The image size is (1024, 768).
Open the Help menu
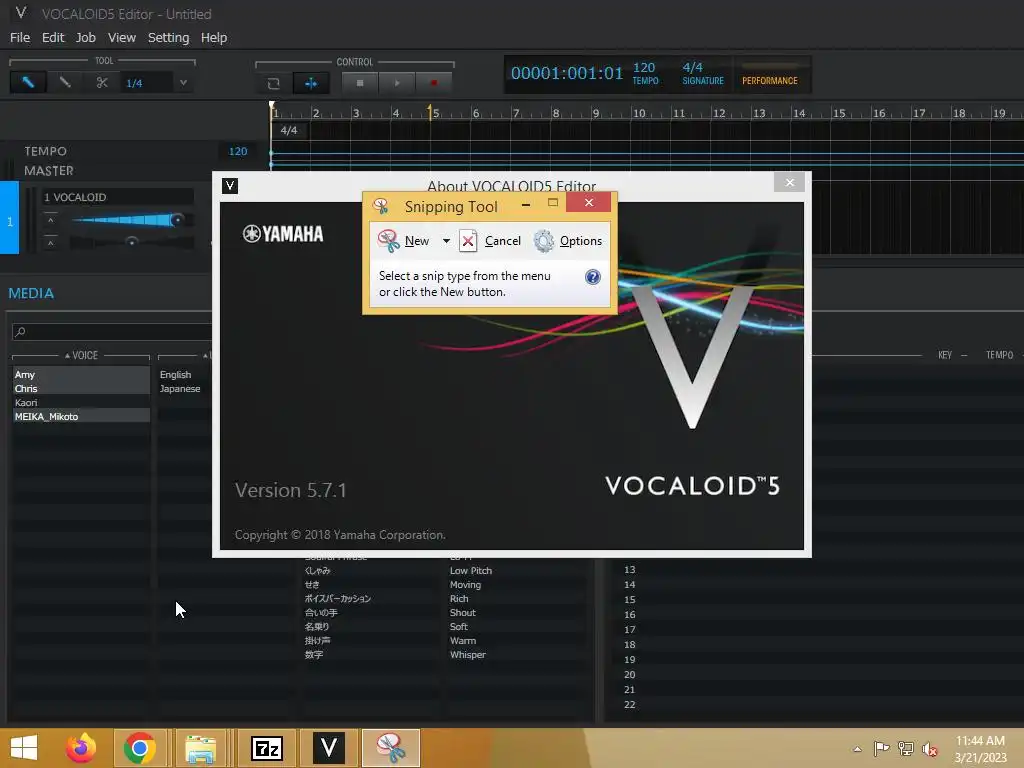point(214,37)
